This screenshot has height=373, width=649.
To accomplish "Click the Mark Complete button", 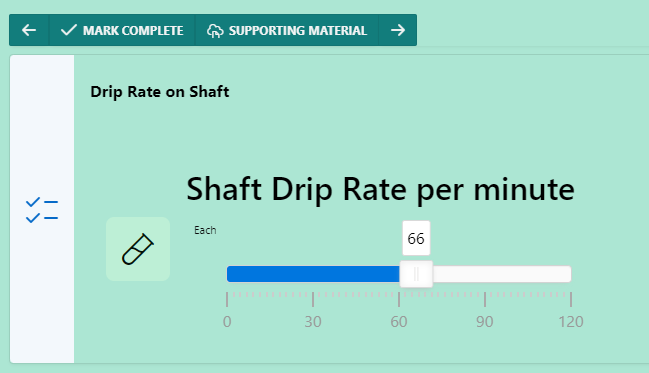I will click(122, 30).
